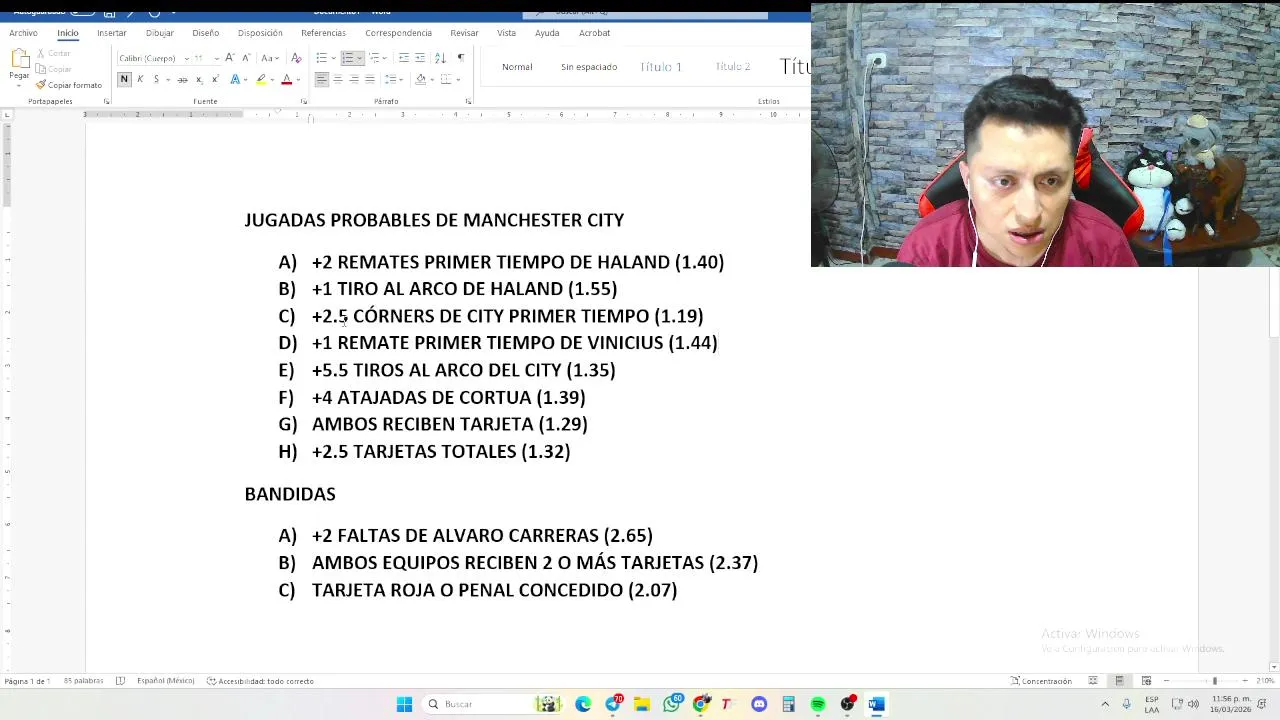Screen dimensions: 1280x720
Task: Apply red font color
Action: click(286, 79)
